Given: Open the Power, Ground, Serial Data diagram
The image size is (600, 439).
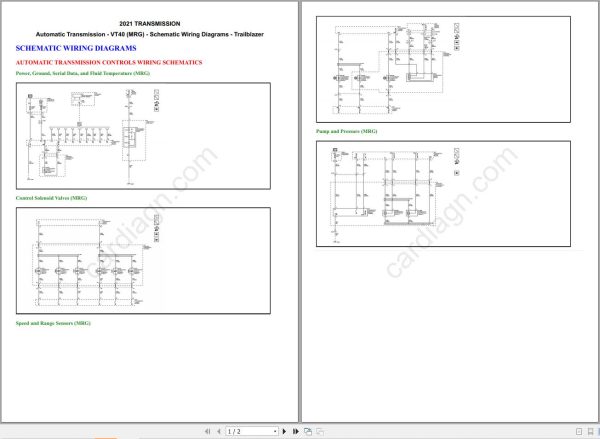Looking at the screenshot, I should point(143,136).
